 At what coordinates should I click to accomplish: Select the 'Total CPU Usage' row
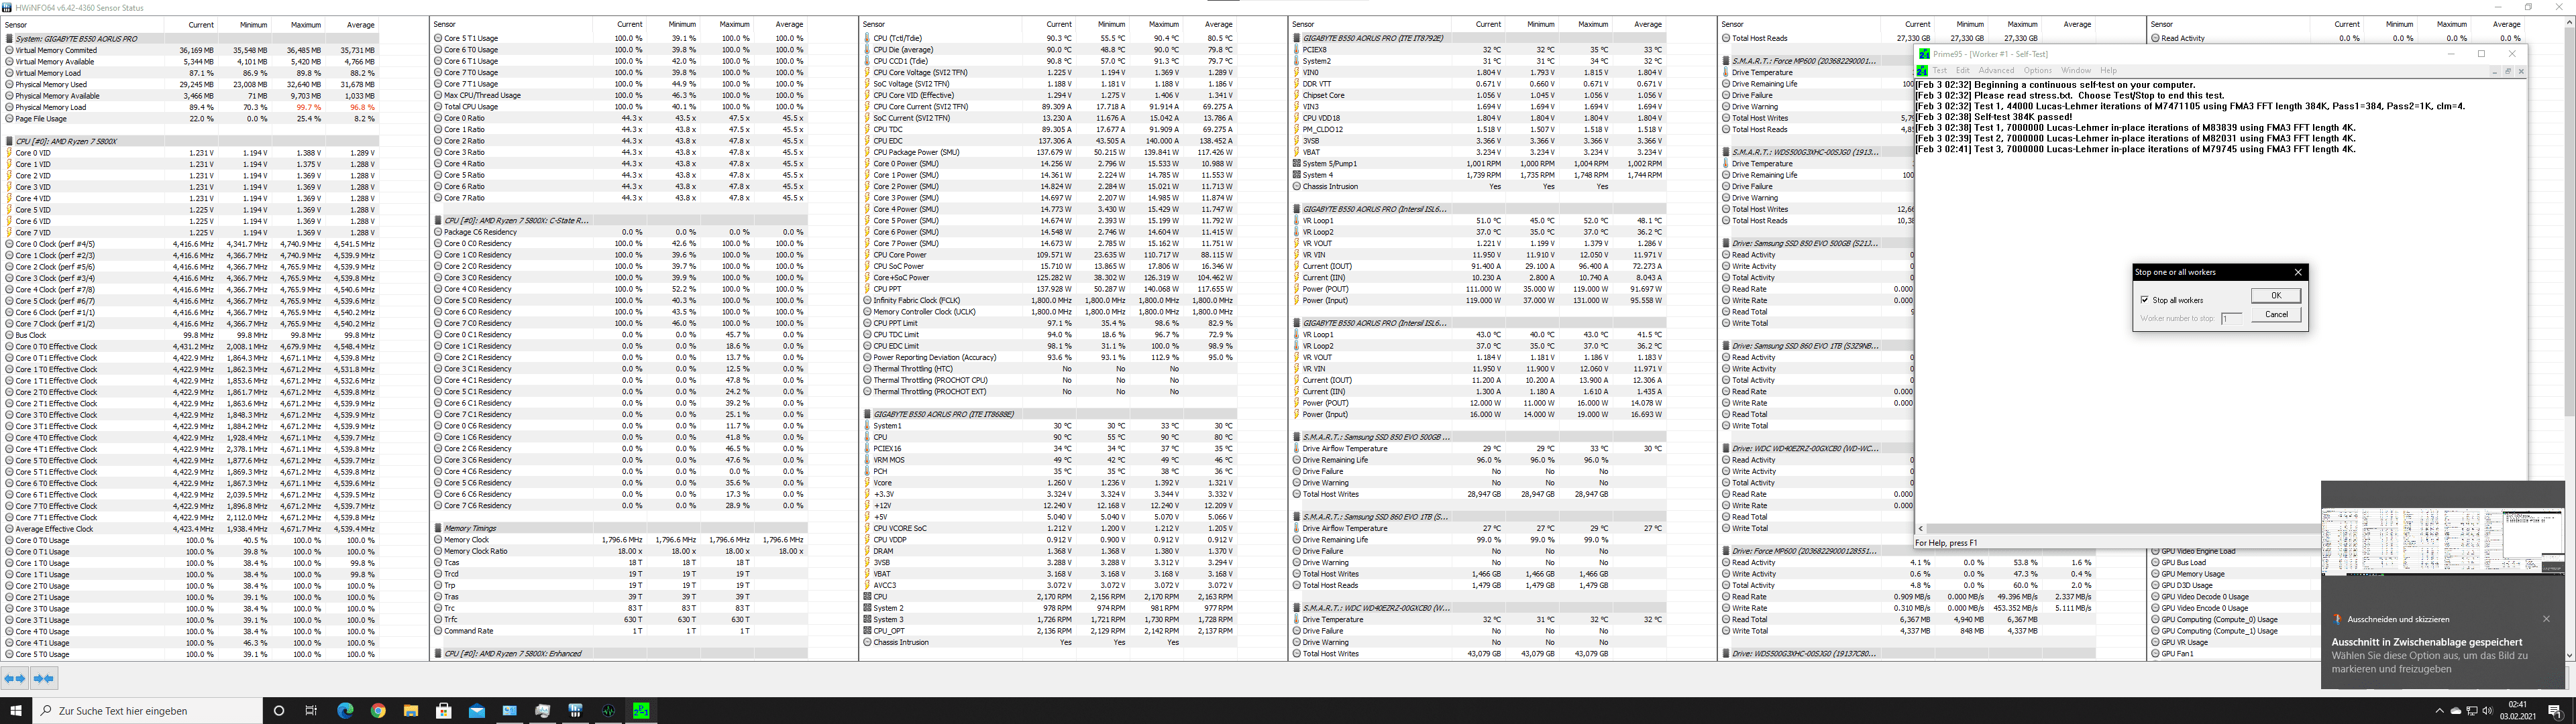click(x=621, y=107)
